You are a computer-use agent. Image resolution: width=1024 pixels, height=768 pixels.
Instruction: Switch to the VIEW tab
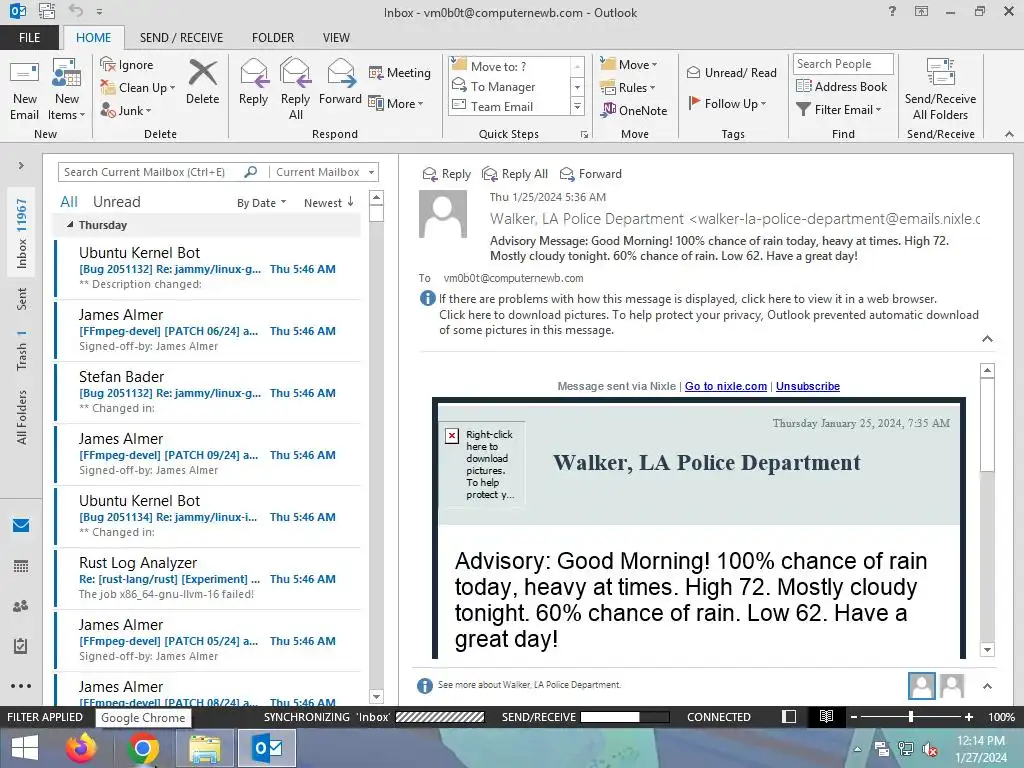click(x=336, y=38)
